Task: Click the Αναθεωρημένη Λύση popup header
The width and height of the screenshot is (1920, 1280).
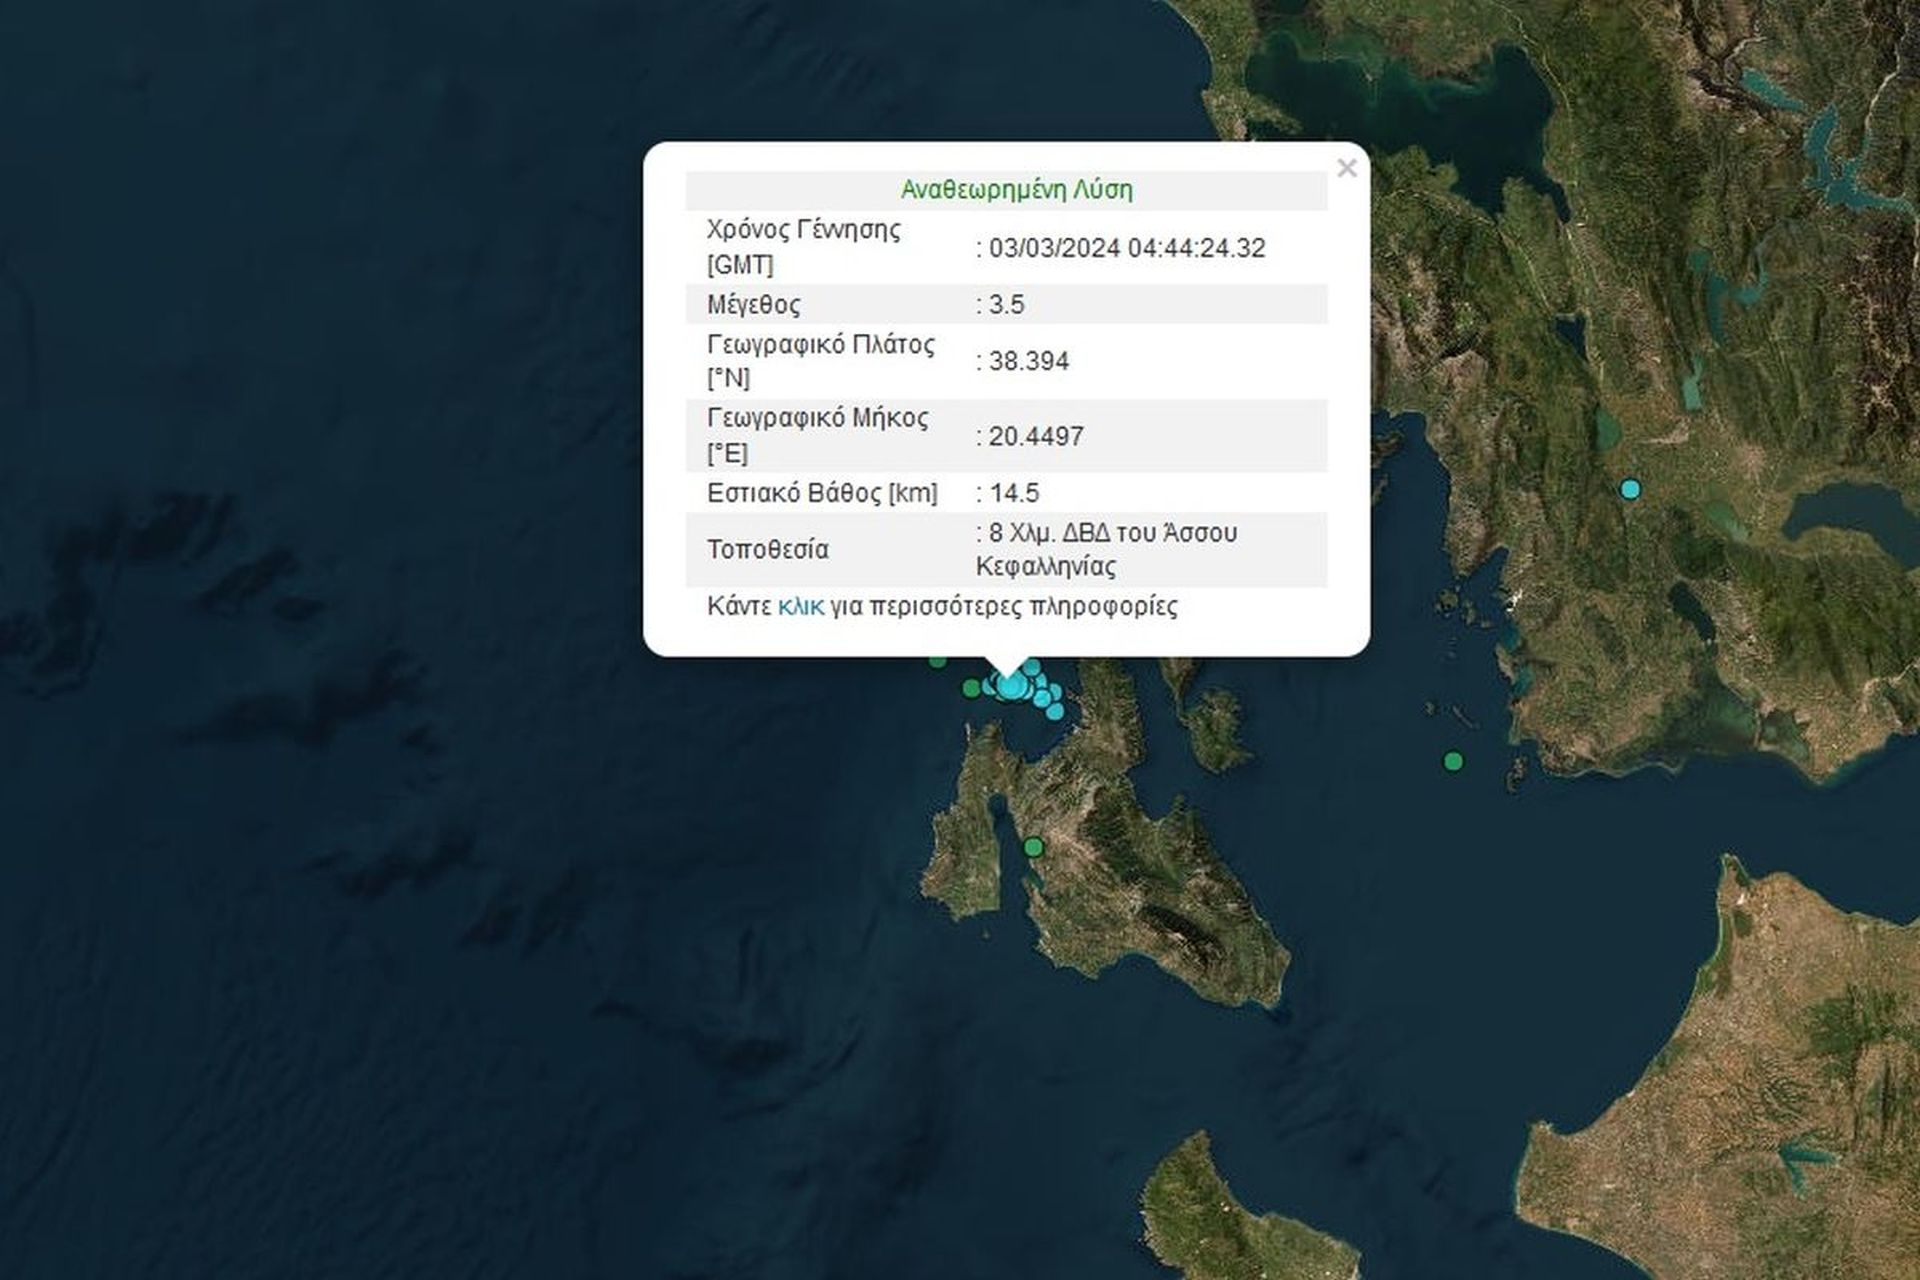Action: point(1017,190)
